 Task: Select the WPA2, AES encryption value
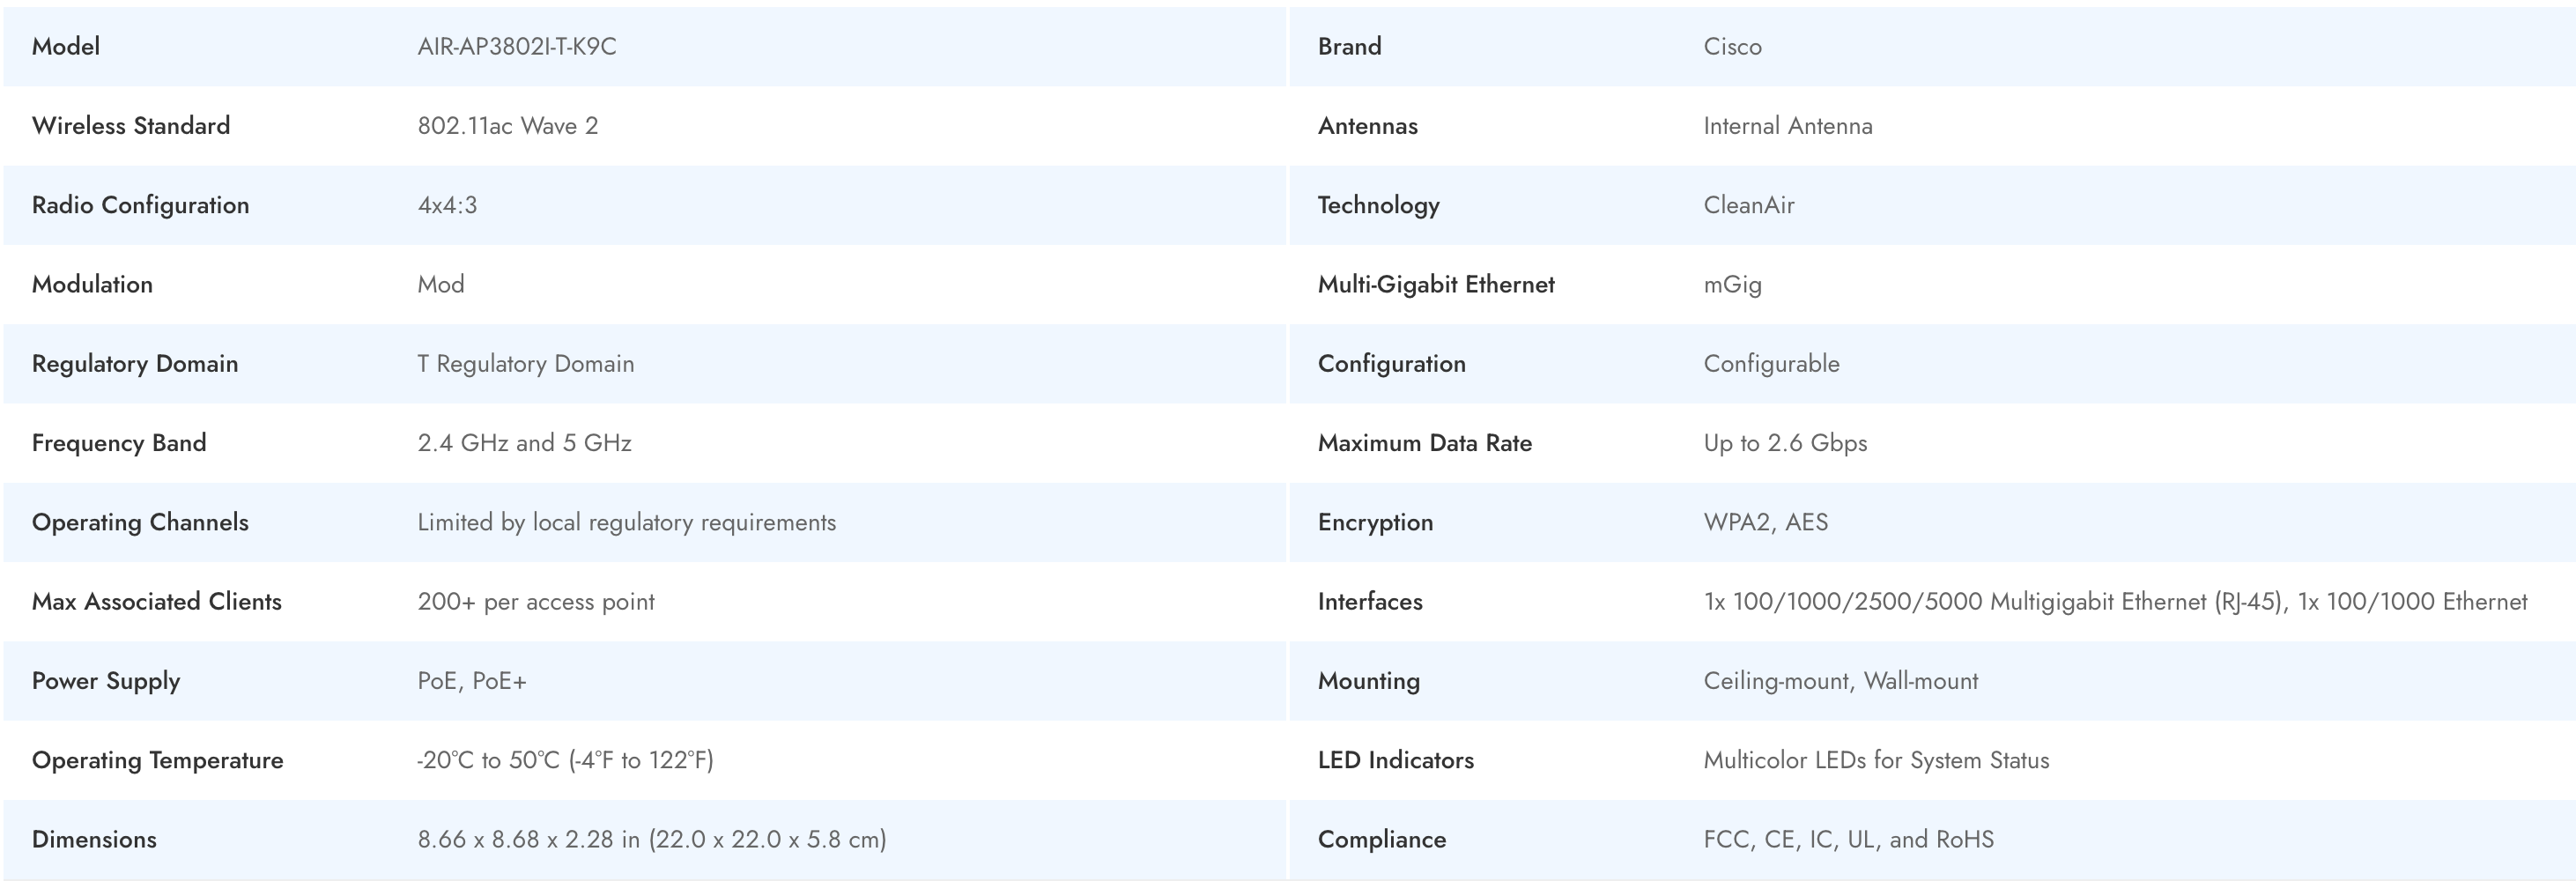1765,522
